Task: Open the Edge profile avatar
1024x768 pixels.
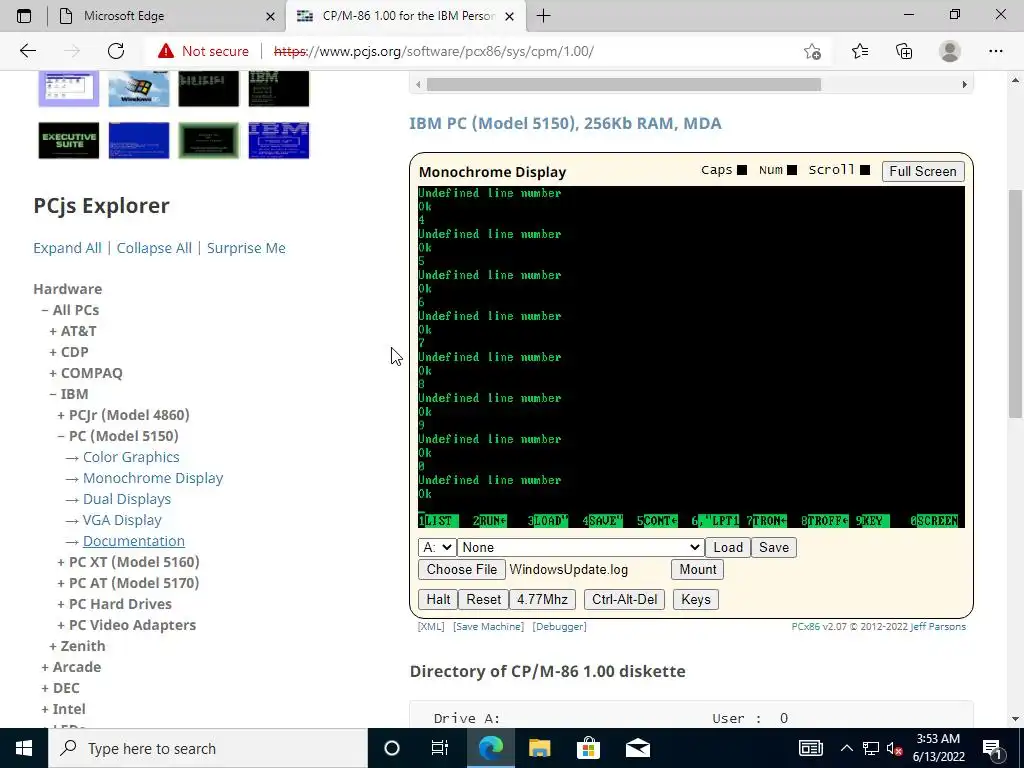Action: tap(950, 51)
